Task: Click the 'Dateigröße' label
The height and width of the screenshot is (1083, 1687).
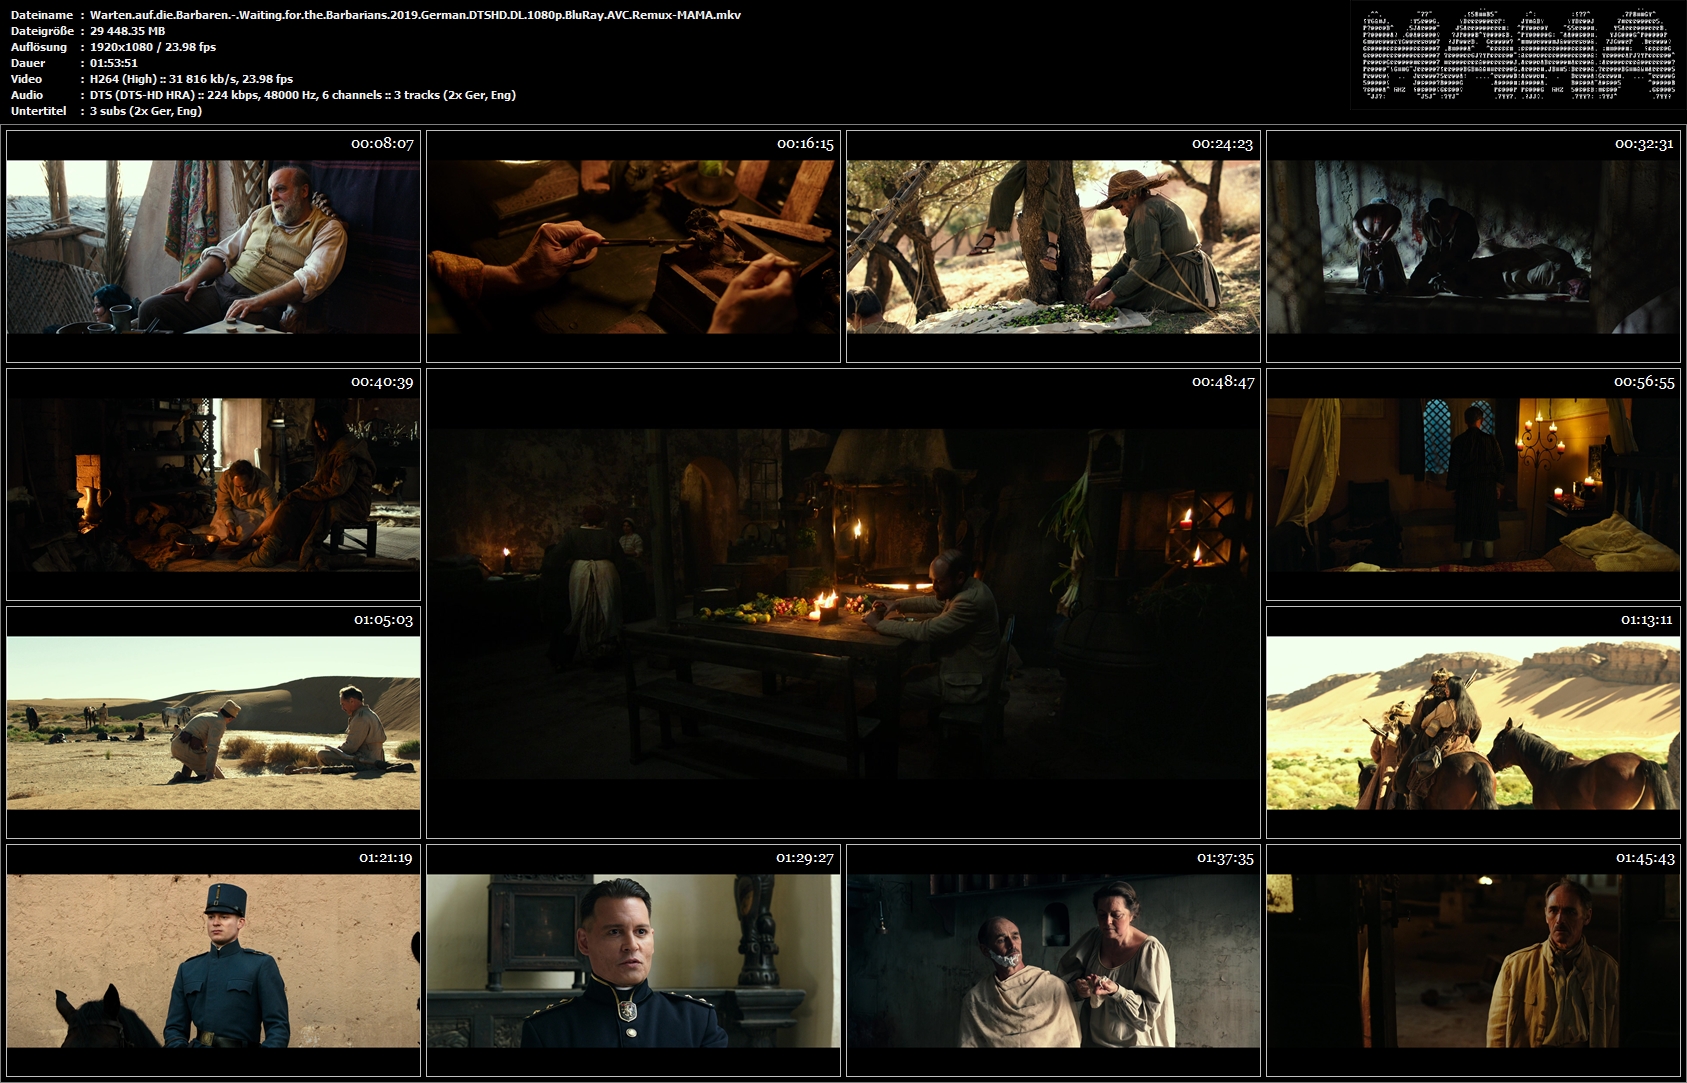Action: tap(43, 31)
